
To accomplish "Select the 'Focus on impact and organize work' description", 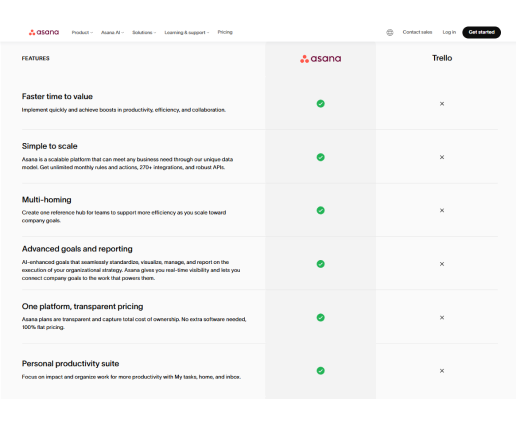I will pos(131,377).
